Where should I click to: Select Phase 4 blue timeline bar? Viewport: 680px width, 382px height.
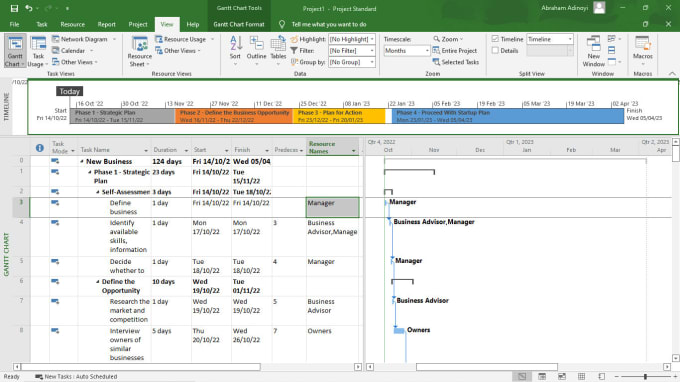click(508, 116)
